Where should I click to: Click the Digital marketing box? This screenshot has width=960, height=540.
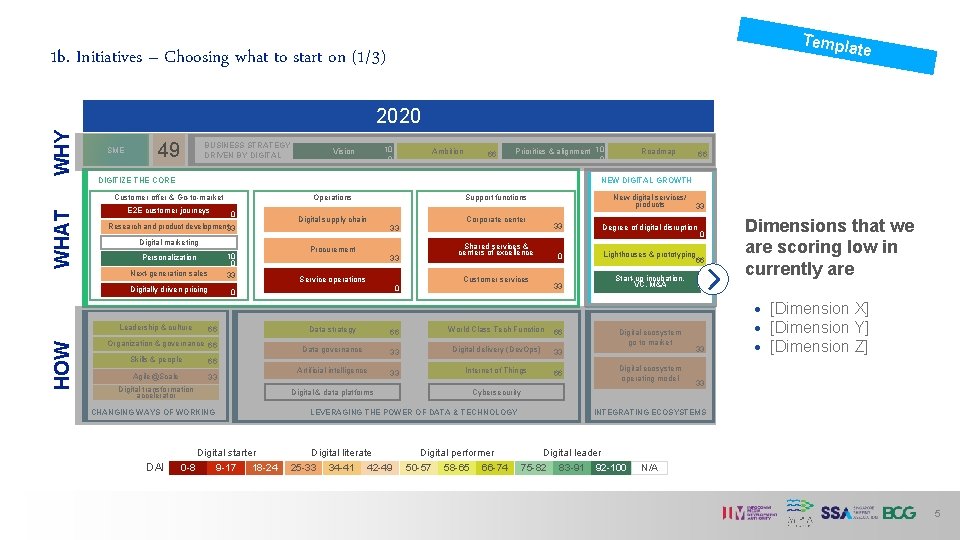[x=169, y=242]
